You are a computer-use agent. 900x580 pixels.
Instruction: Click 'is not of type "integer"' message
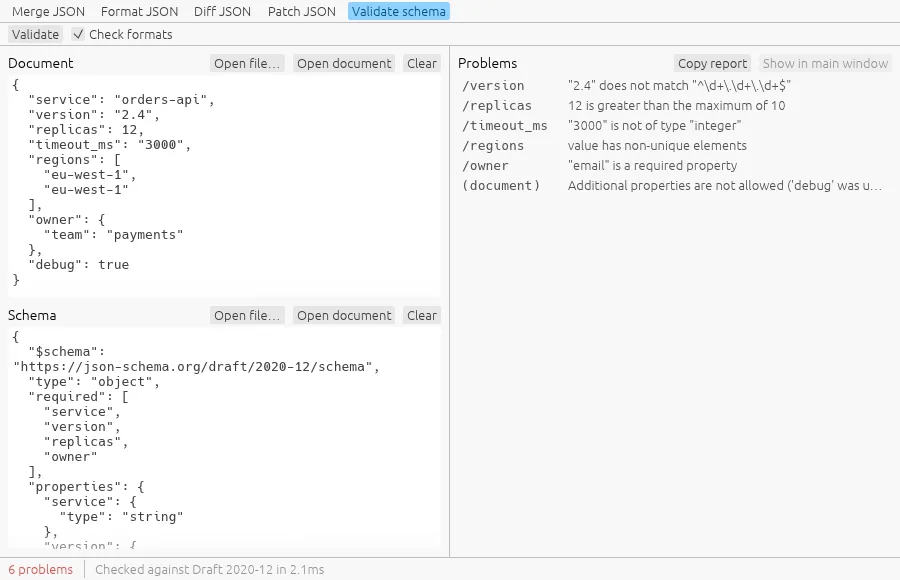pos(654,126)
